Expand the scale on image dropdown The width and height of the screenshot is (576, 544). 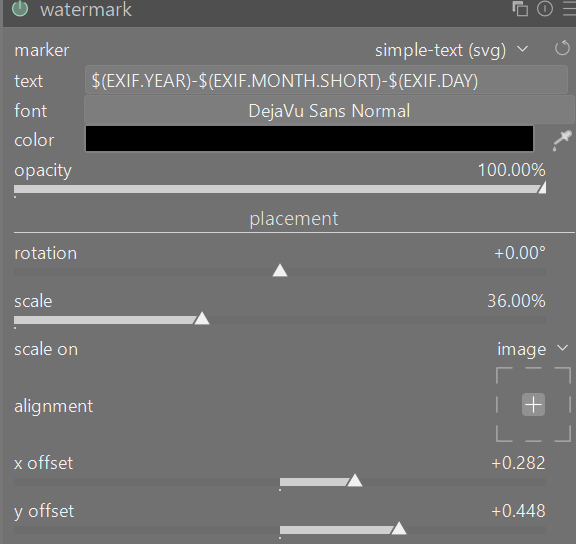[532, 349]
